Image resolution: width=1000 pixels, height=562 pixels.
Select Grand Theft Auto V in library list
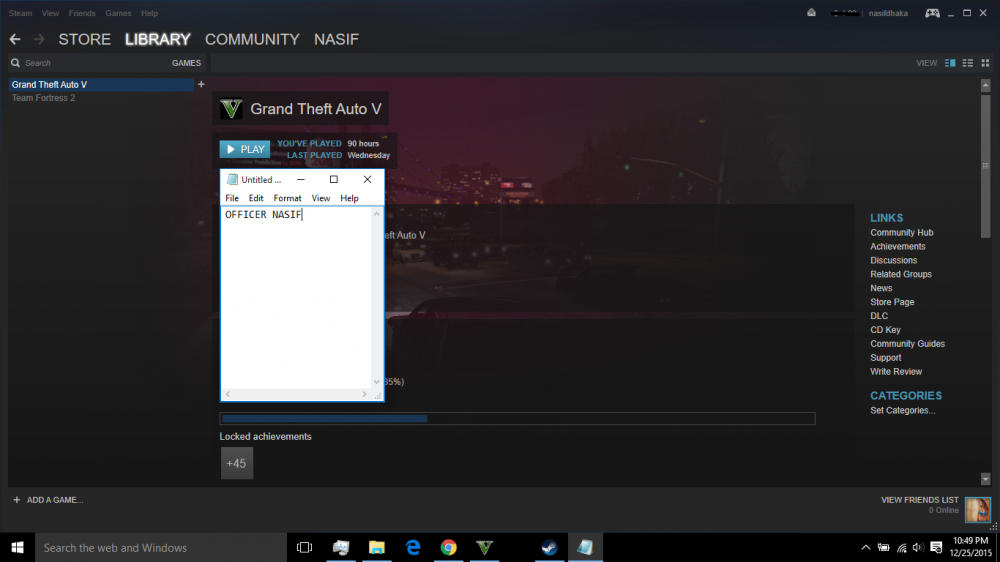point(101,85)
